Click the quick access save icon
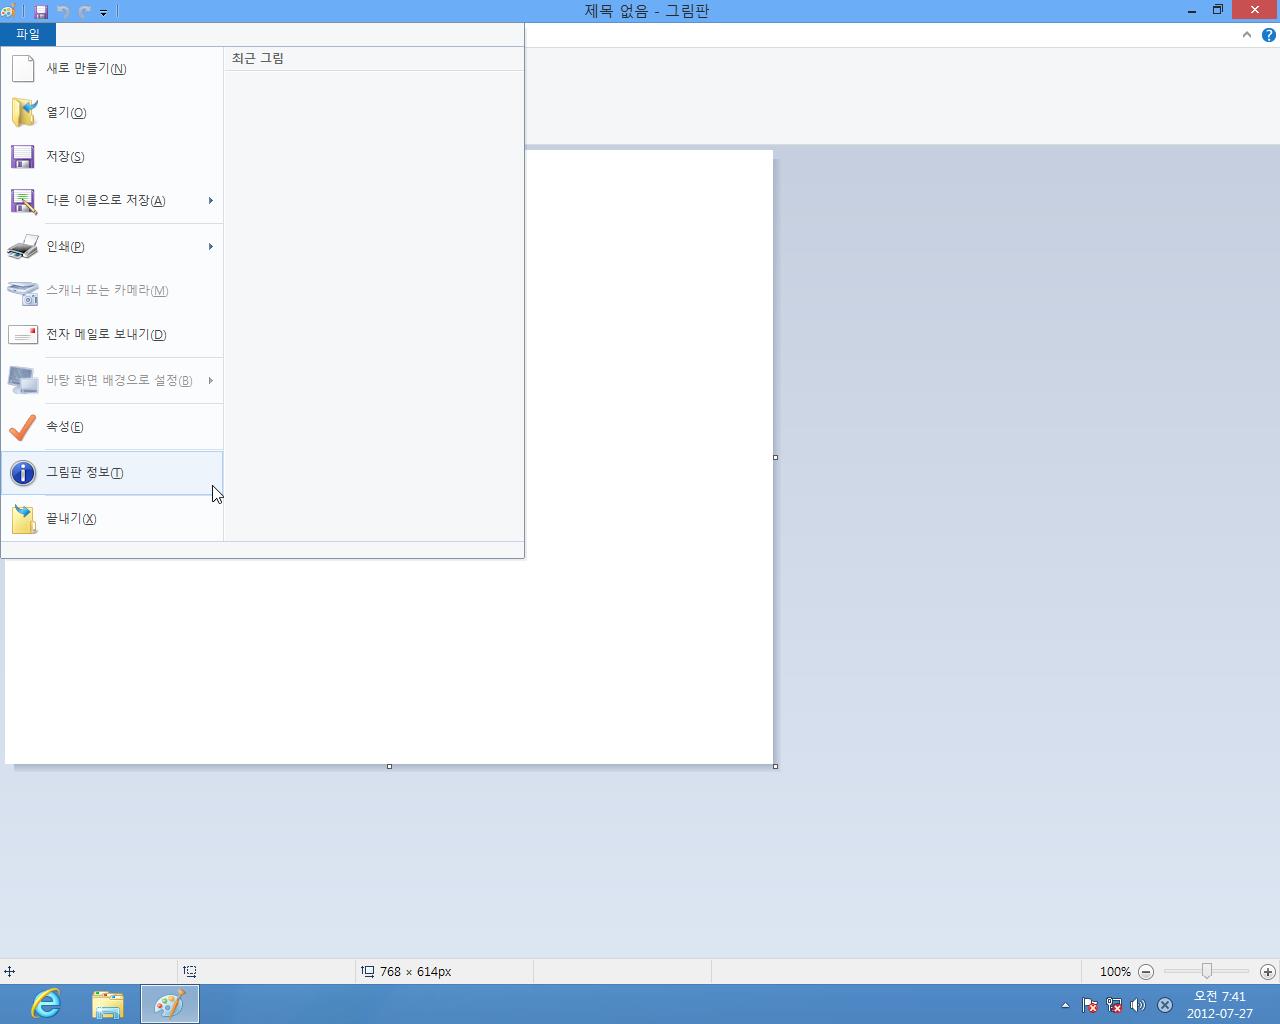 (41, 12)
